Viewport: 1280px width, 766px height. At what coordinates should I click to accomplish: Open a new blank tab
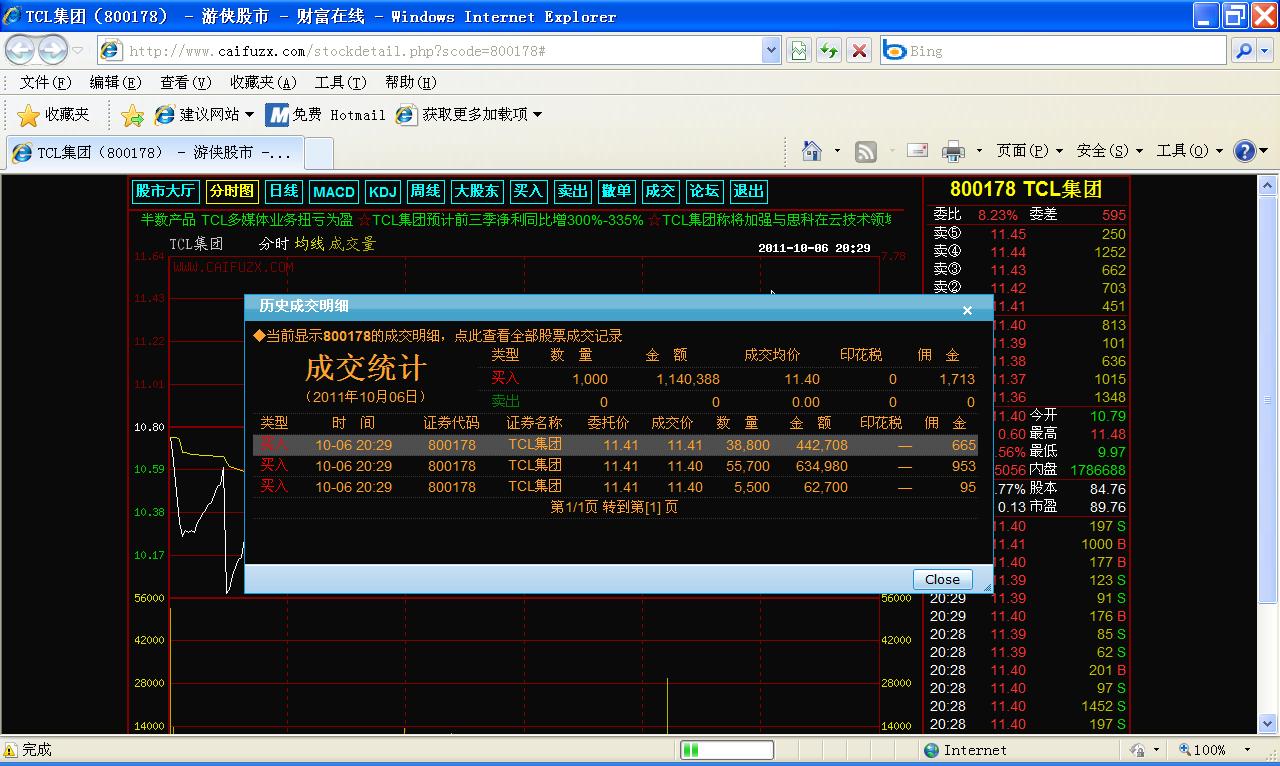tap(318, 153)
